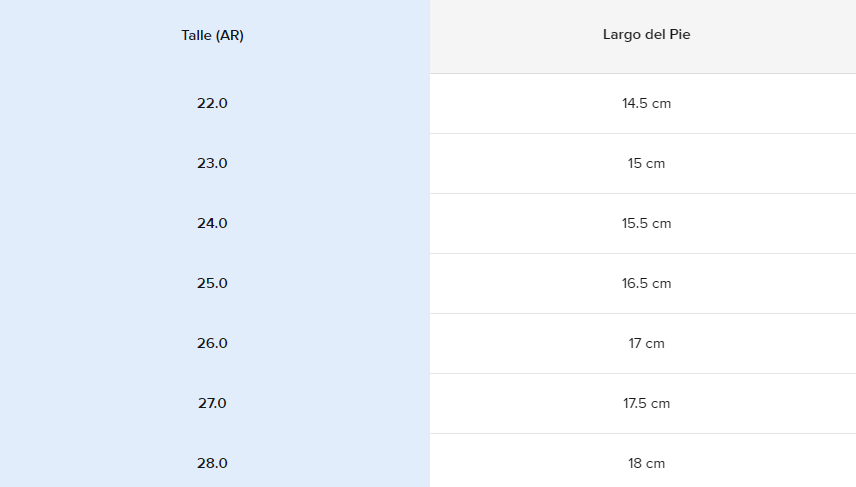
Task: Click the 18 cm foot length
Action: (646, 463)
